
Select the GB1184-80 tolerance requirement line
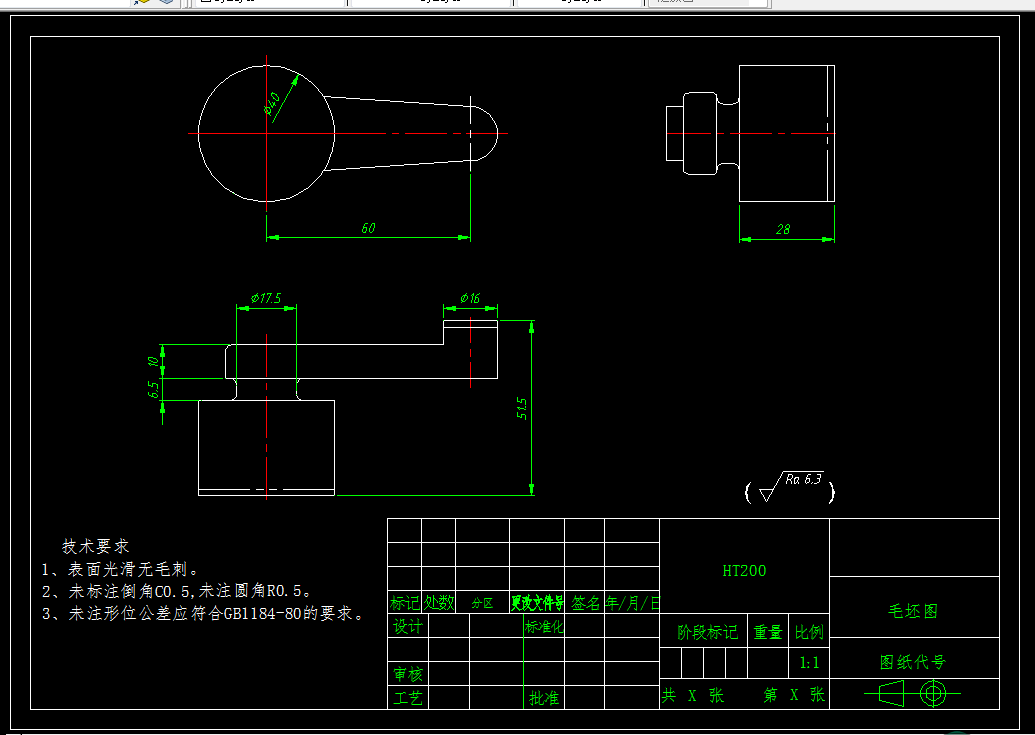tap(203, 614)
